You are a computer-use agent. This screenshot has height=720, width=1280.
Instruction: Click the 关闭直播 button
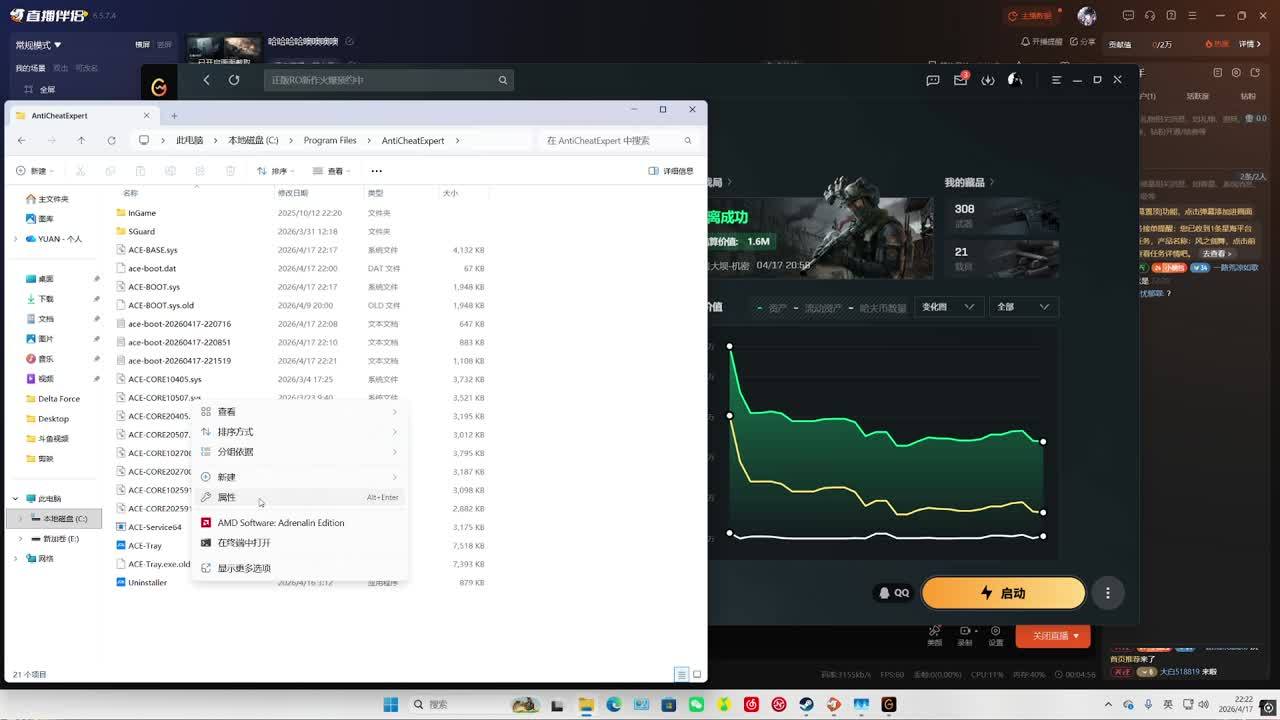(x=1052, y=636)
